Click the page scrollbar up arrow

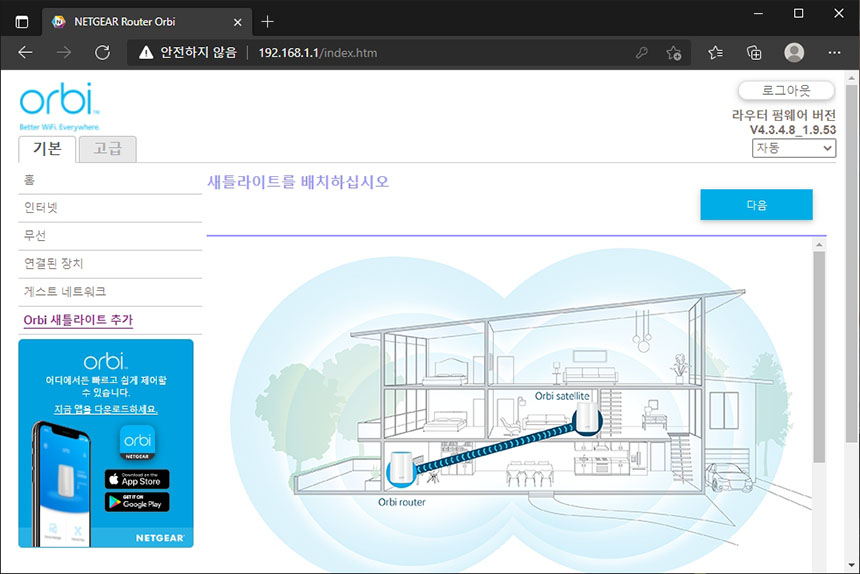click(x=851, y=78)
